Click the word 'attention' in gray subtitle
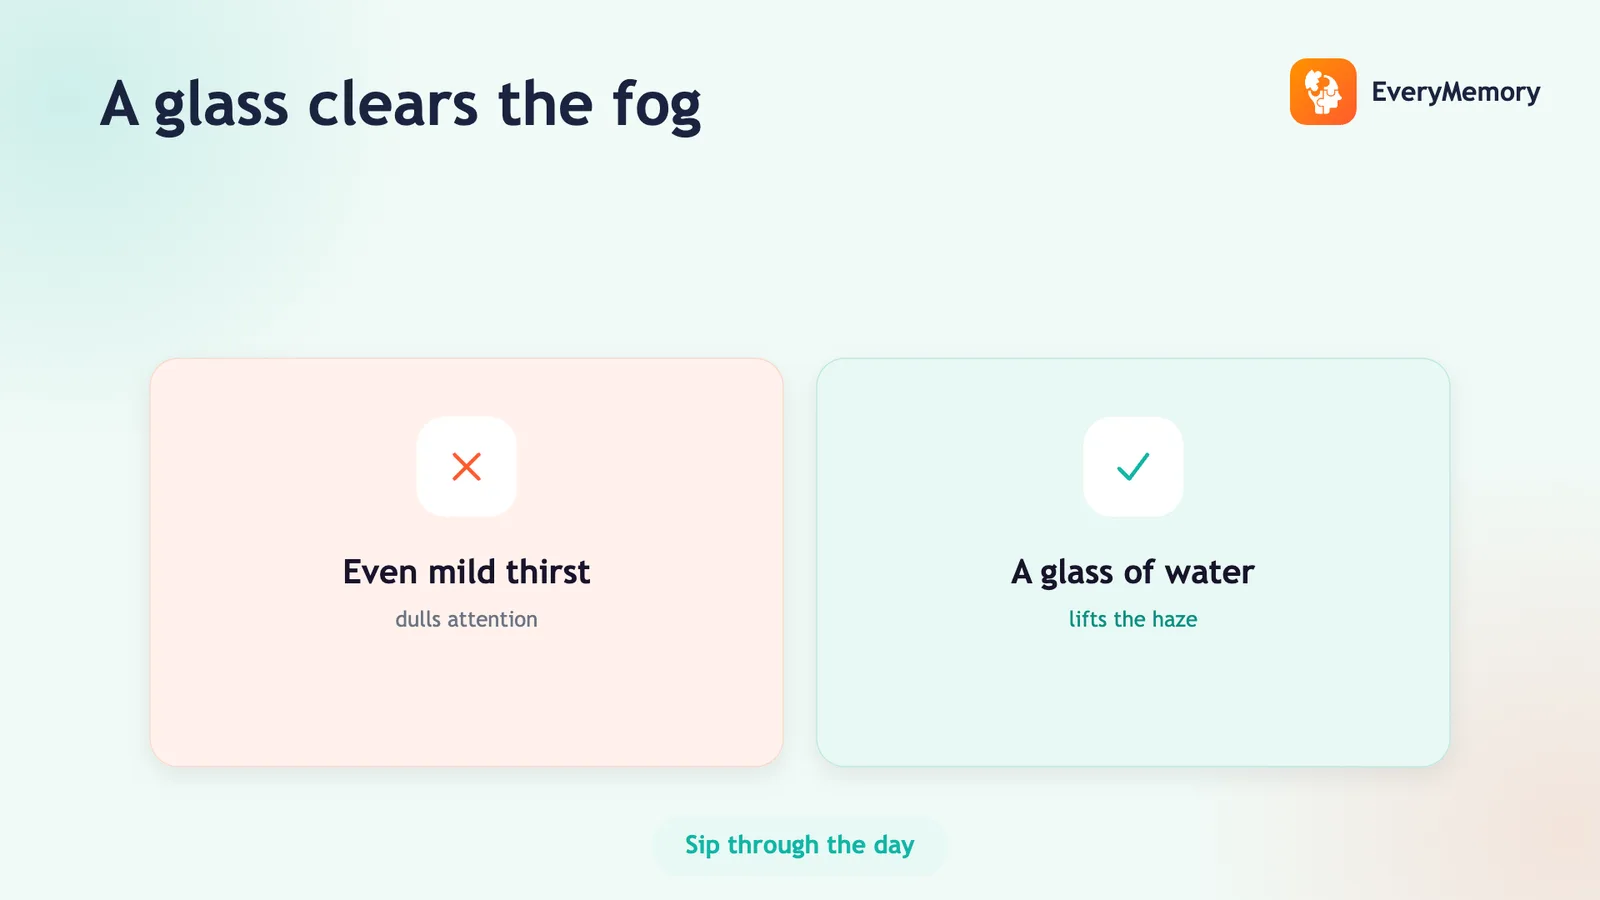Viewport: 1600px width, 900px height. coord(493,619)
